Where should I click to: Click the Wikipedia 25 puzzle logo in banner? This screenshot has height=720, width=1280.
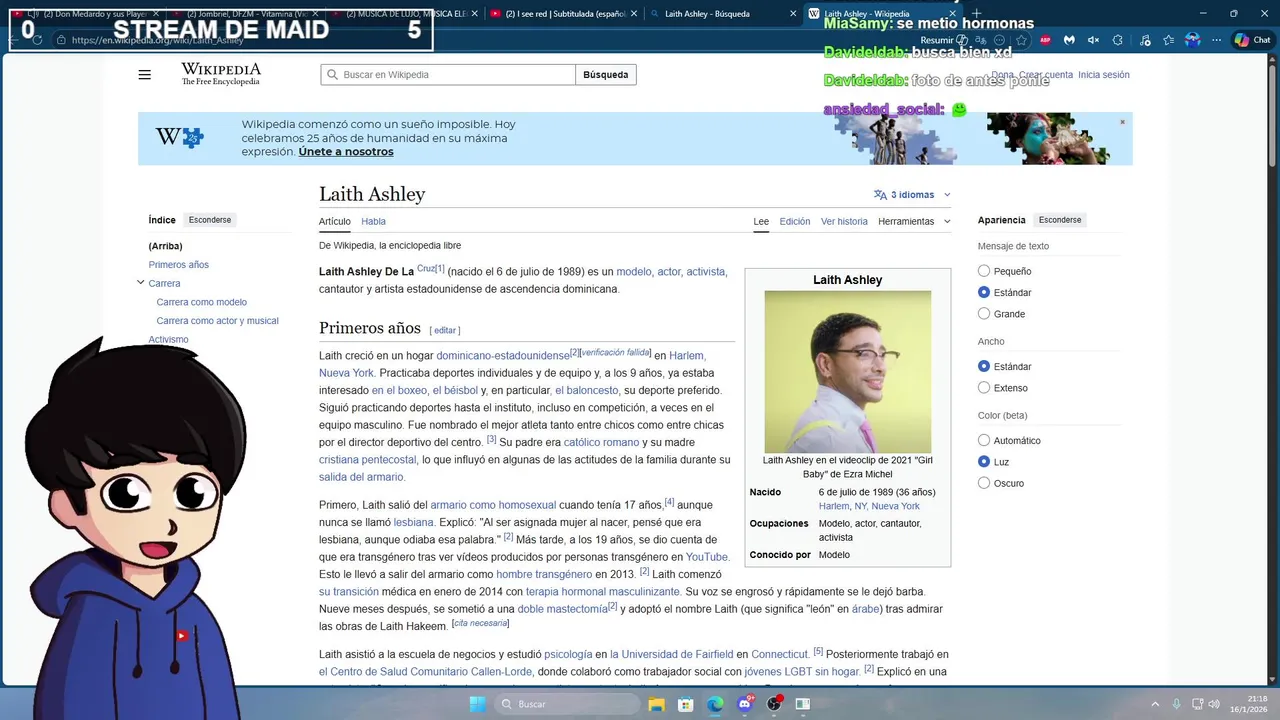(180, 138)
